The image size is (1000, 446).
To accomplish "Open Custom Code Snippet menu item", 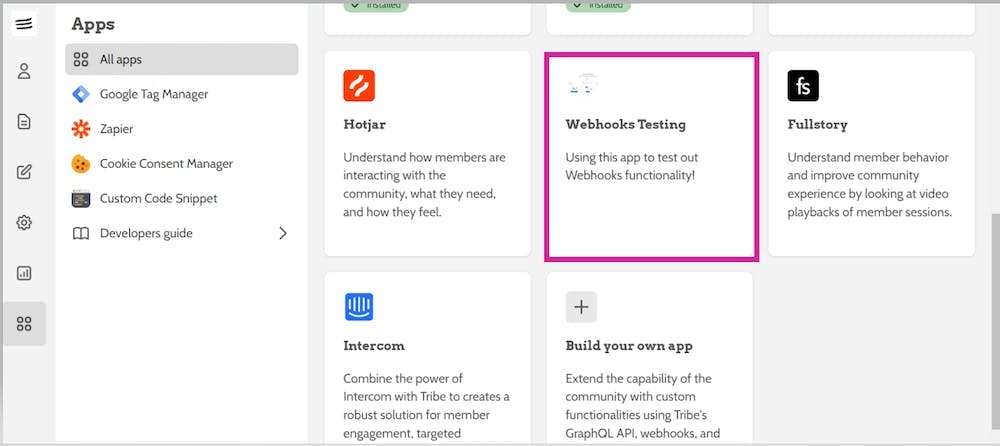I will [x=182, y=198].
